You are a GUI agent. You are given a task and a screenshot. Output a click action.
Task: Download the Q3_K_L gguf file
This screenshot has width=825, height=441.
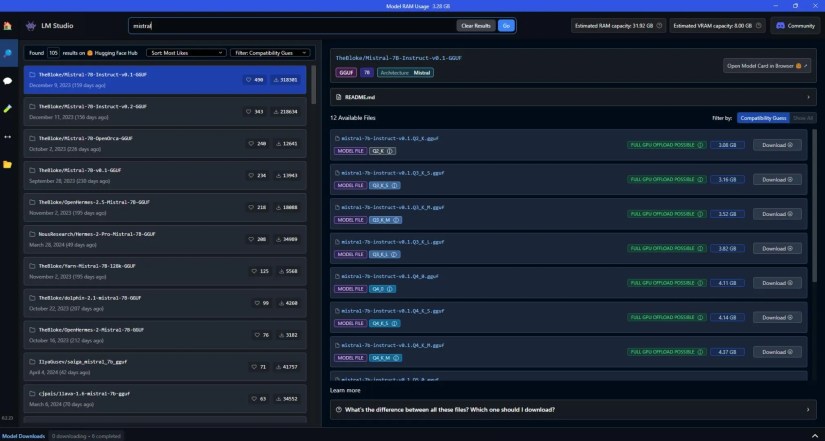point(777,248)
